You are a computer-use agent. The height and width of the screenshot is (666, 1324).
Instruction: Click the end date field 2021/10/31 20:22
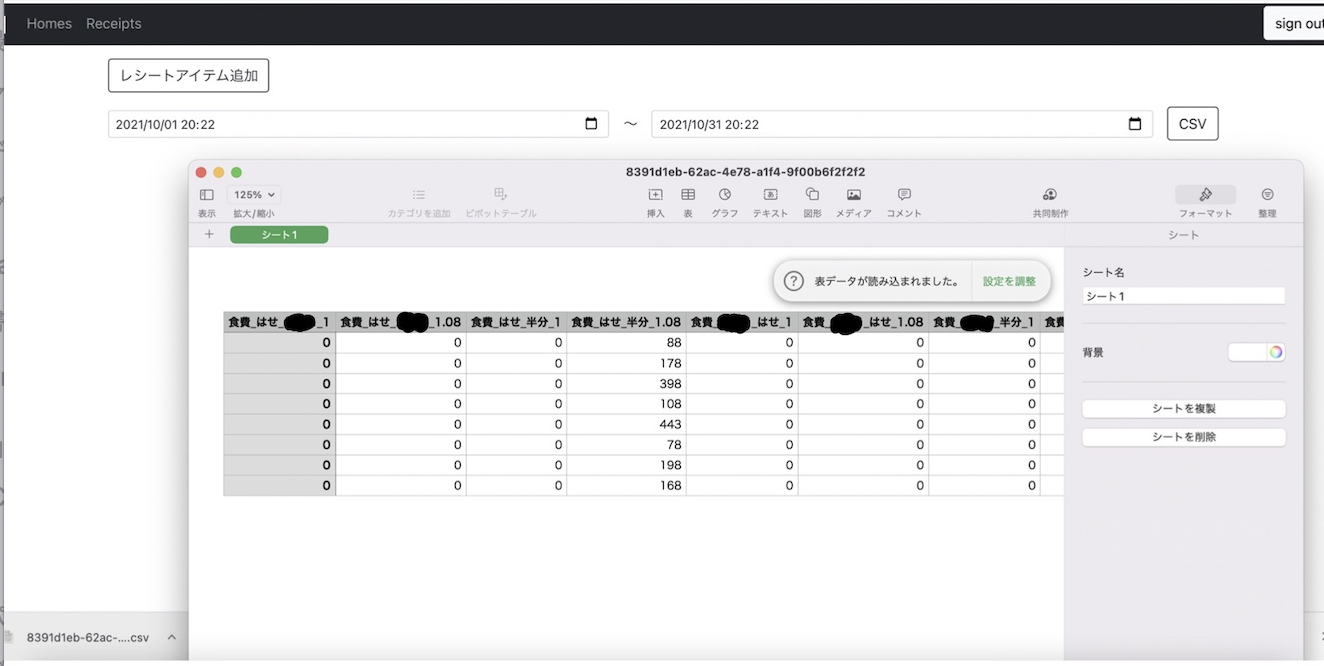click(901, 124)
